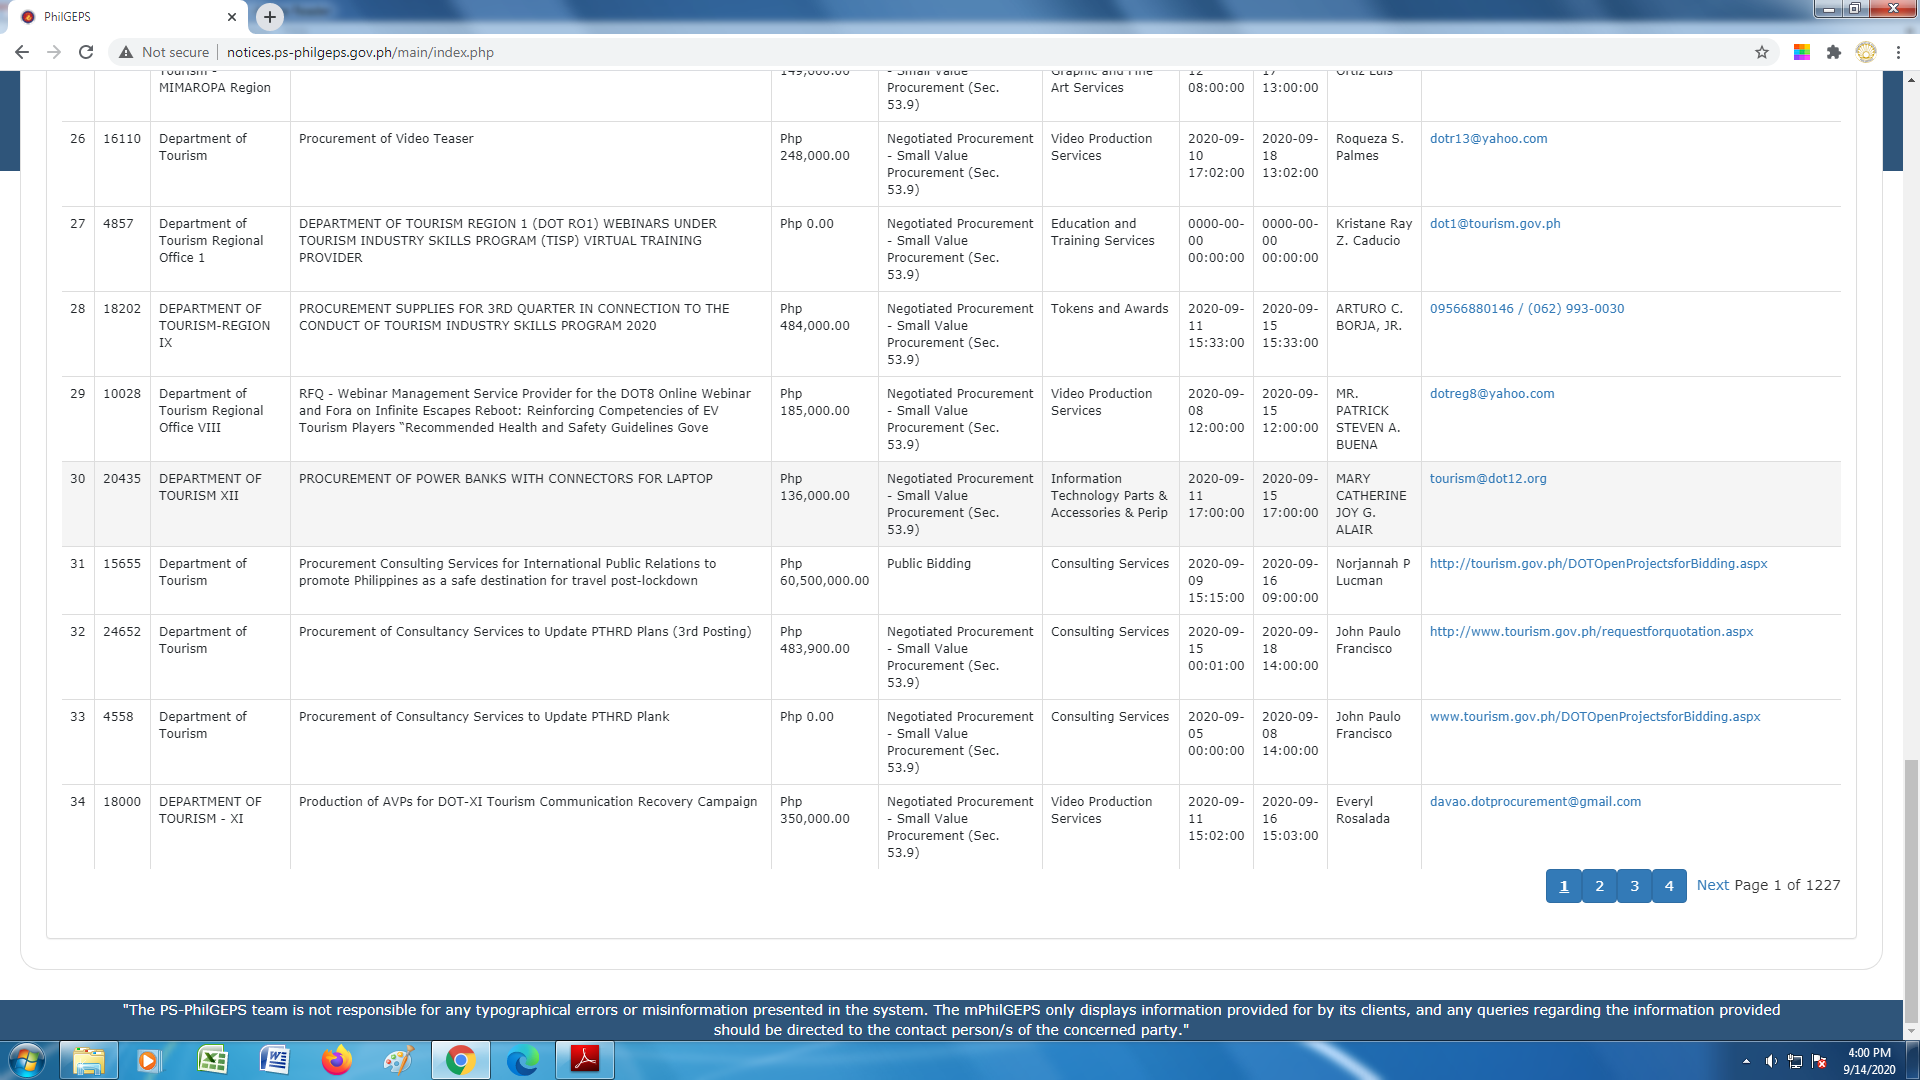The width and height of the screenshot is (1920, 1080).
Task: Open Excel from the taskbar
Action: click(x=212, y=1060)
